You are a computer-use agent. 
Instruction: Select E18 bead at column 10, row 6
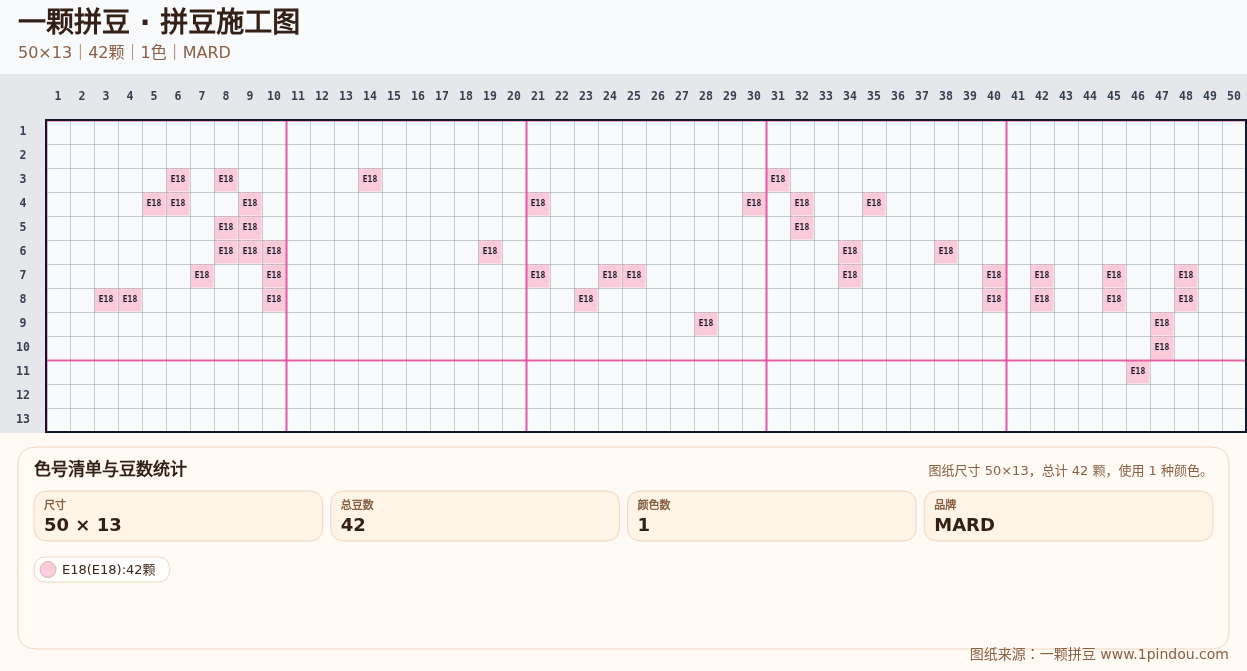274,252
